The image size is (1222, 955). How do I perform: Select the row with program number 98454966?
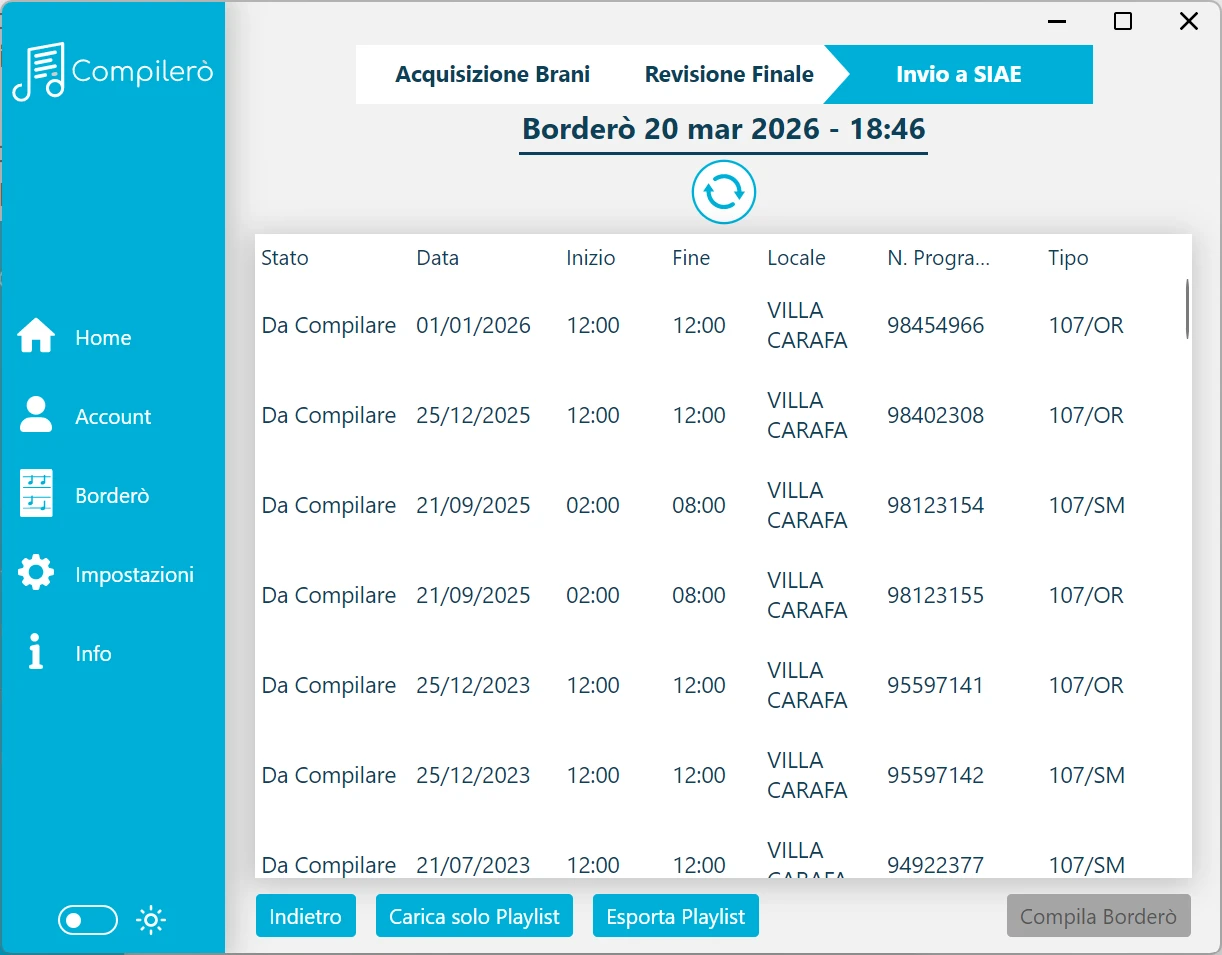point(723,325)
